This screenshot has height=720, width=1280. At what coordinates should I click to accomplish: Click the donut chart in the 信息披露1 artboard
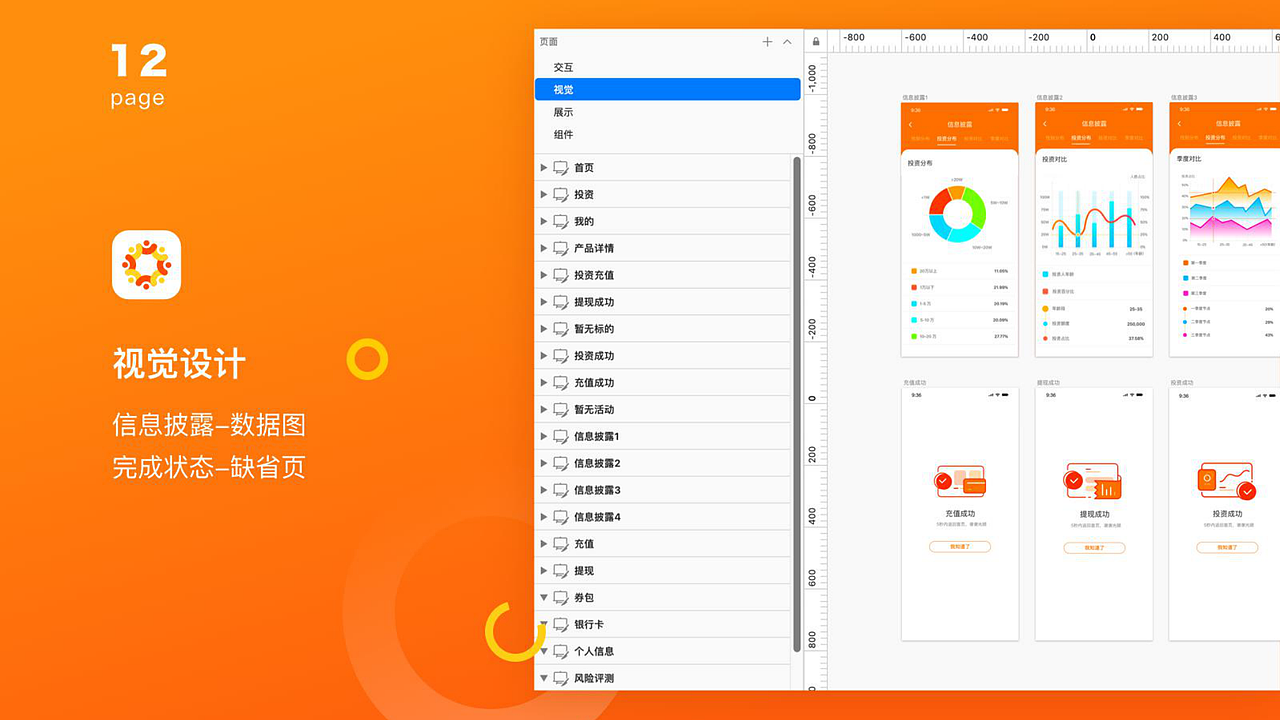click(958, 214)
